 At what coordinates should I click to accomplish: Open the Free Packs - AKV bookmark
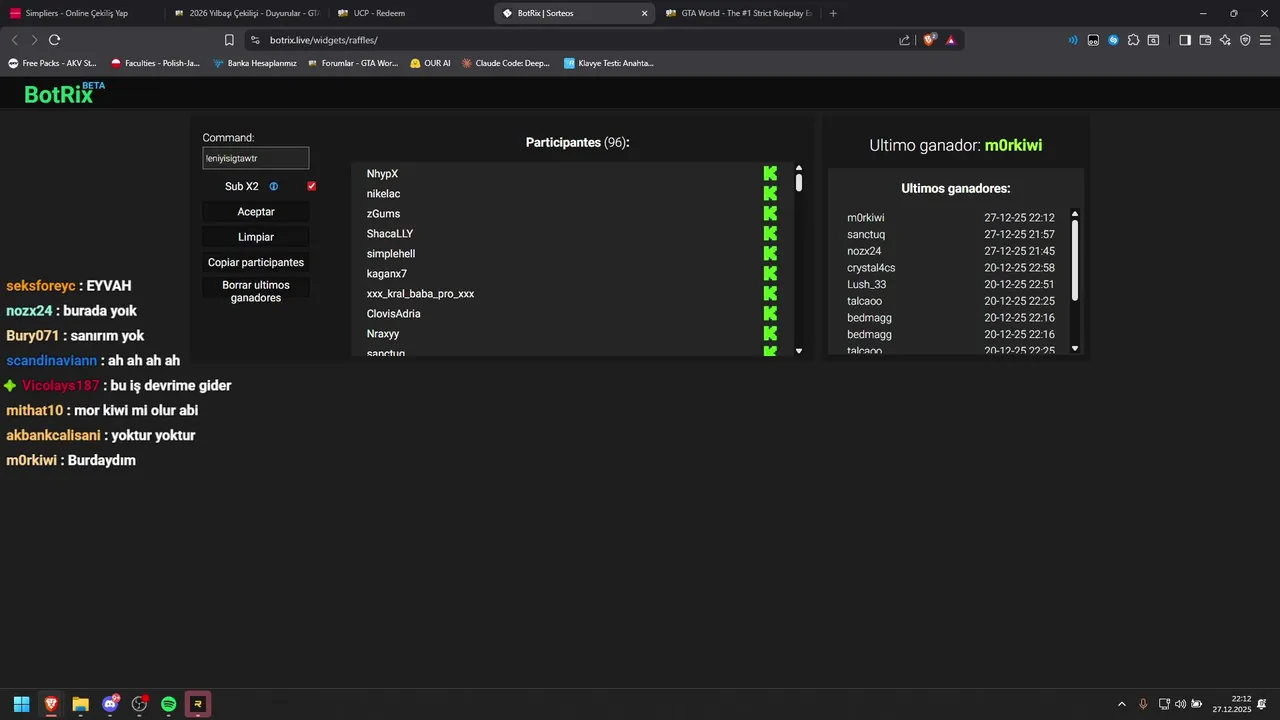pos(52,63)
